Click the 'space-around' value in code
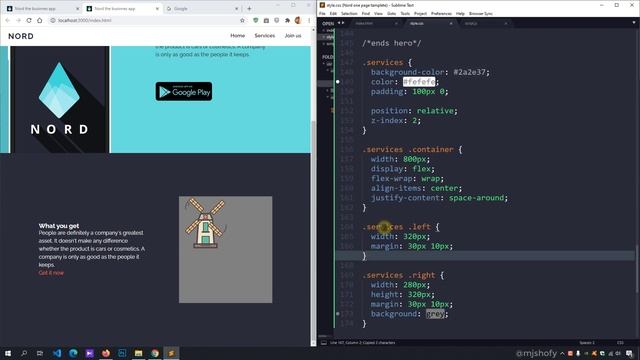 pos(476,198)
